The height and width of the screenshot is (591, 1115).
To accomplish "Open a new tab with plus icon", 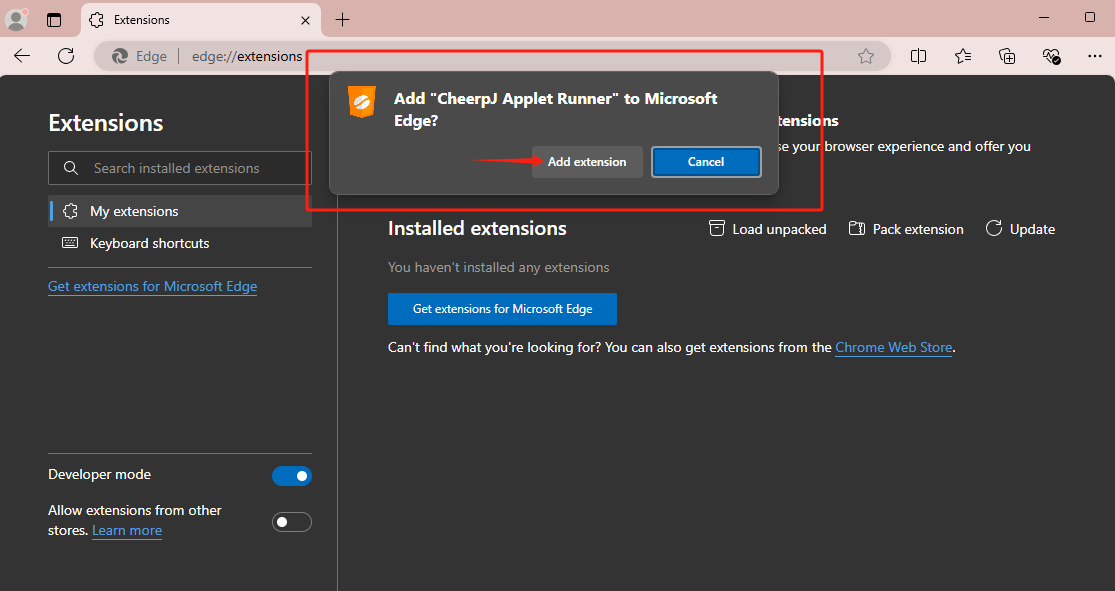I will 343,19.
